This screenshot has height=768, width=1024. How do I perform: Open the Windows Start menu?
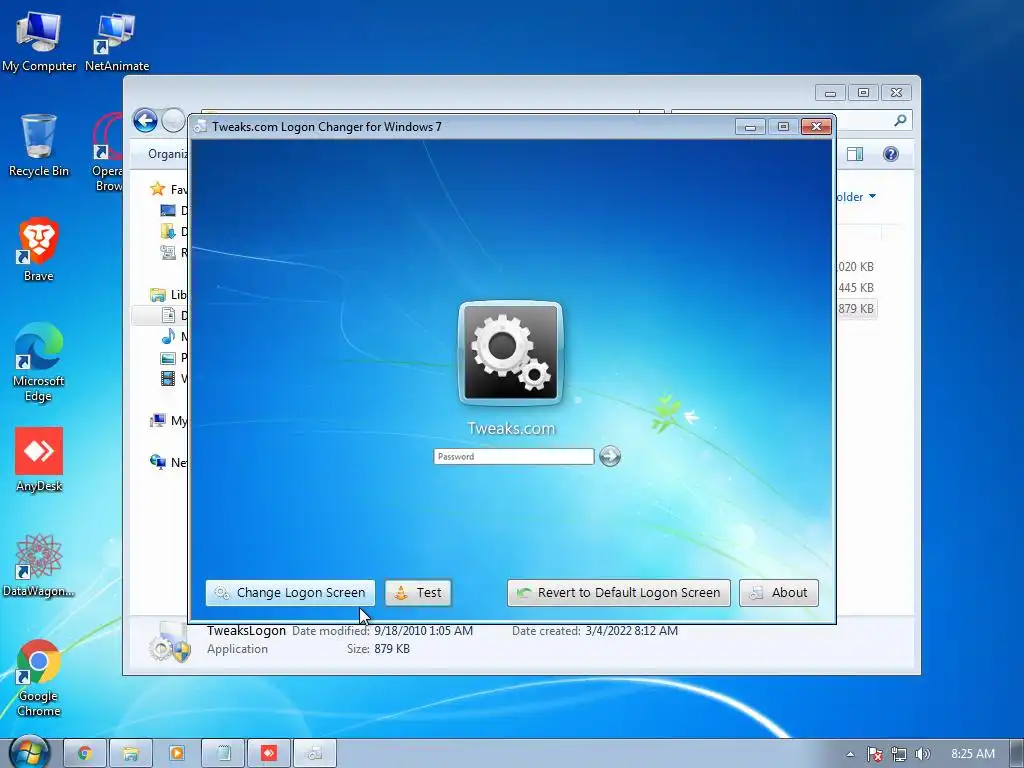tap(29, 752)
